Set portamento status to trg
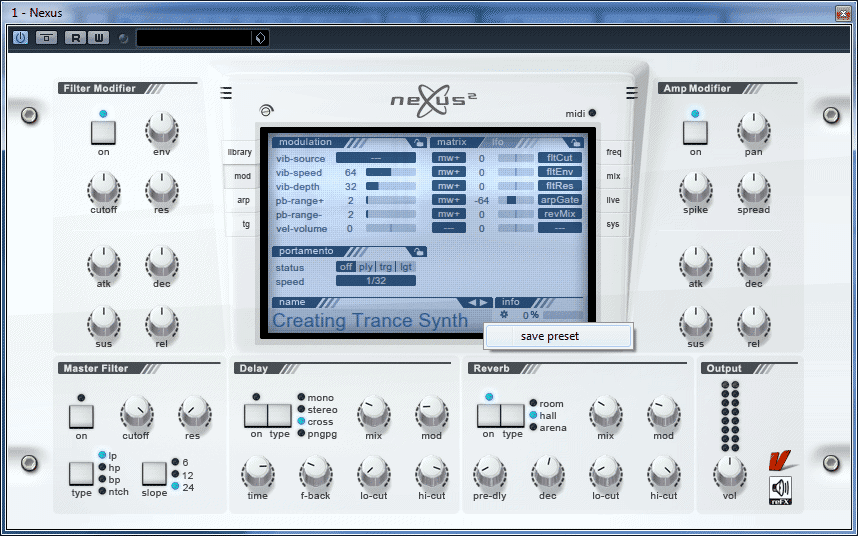The image size is (858, 536). click(386, 267)
